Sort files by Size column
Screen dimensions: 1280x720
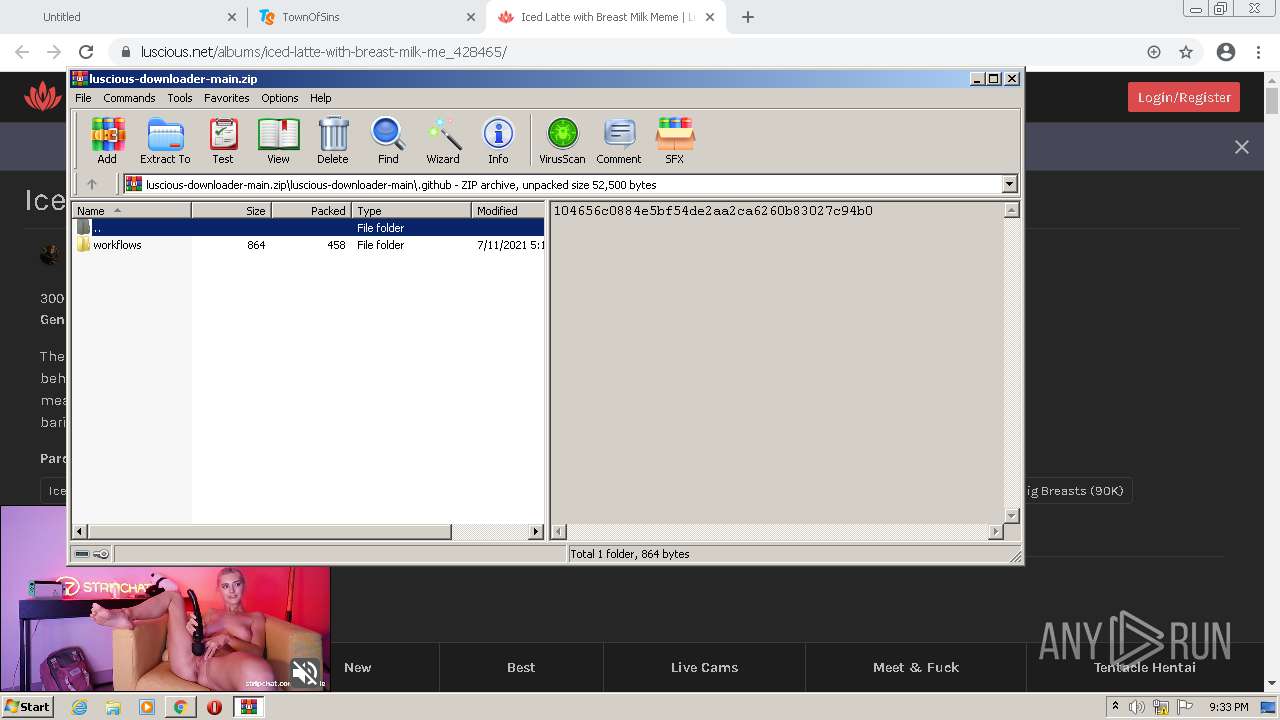232,210
